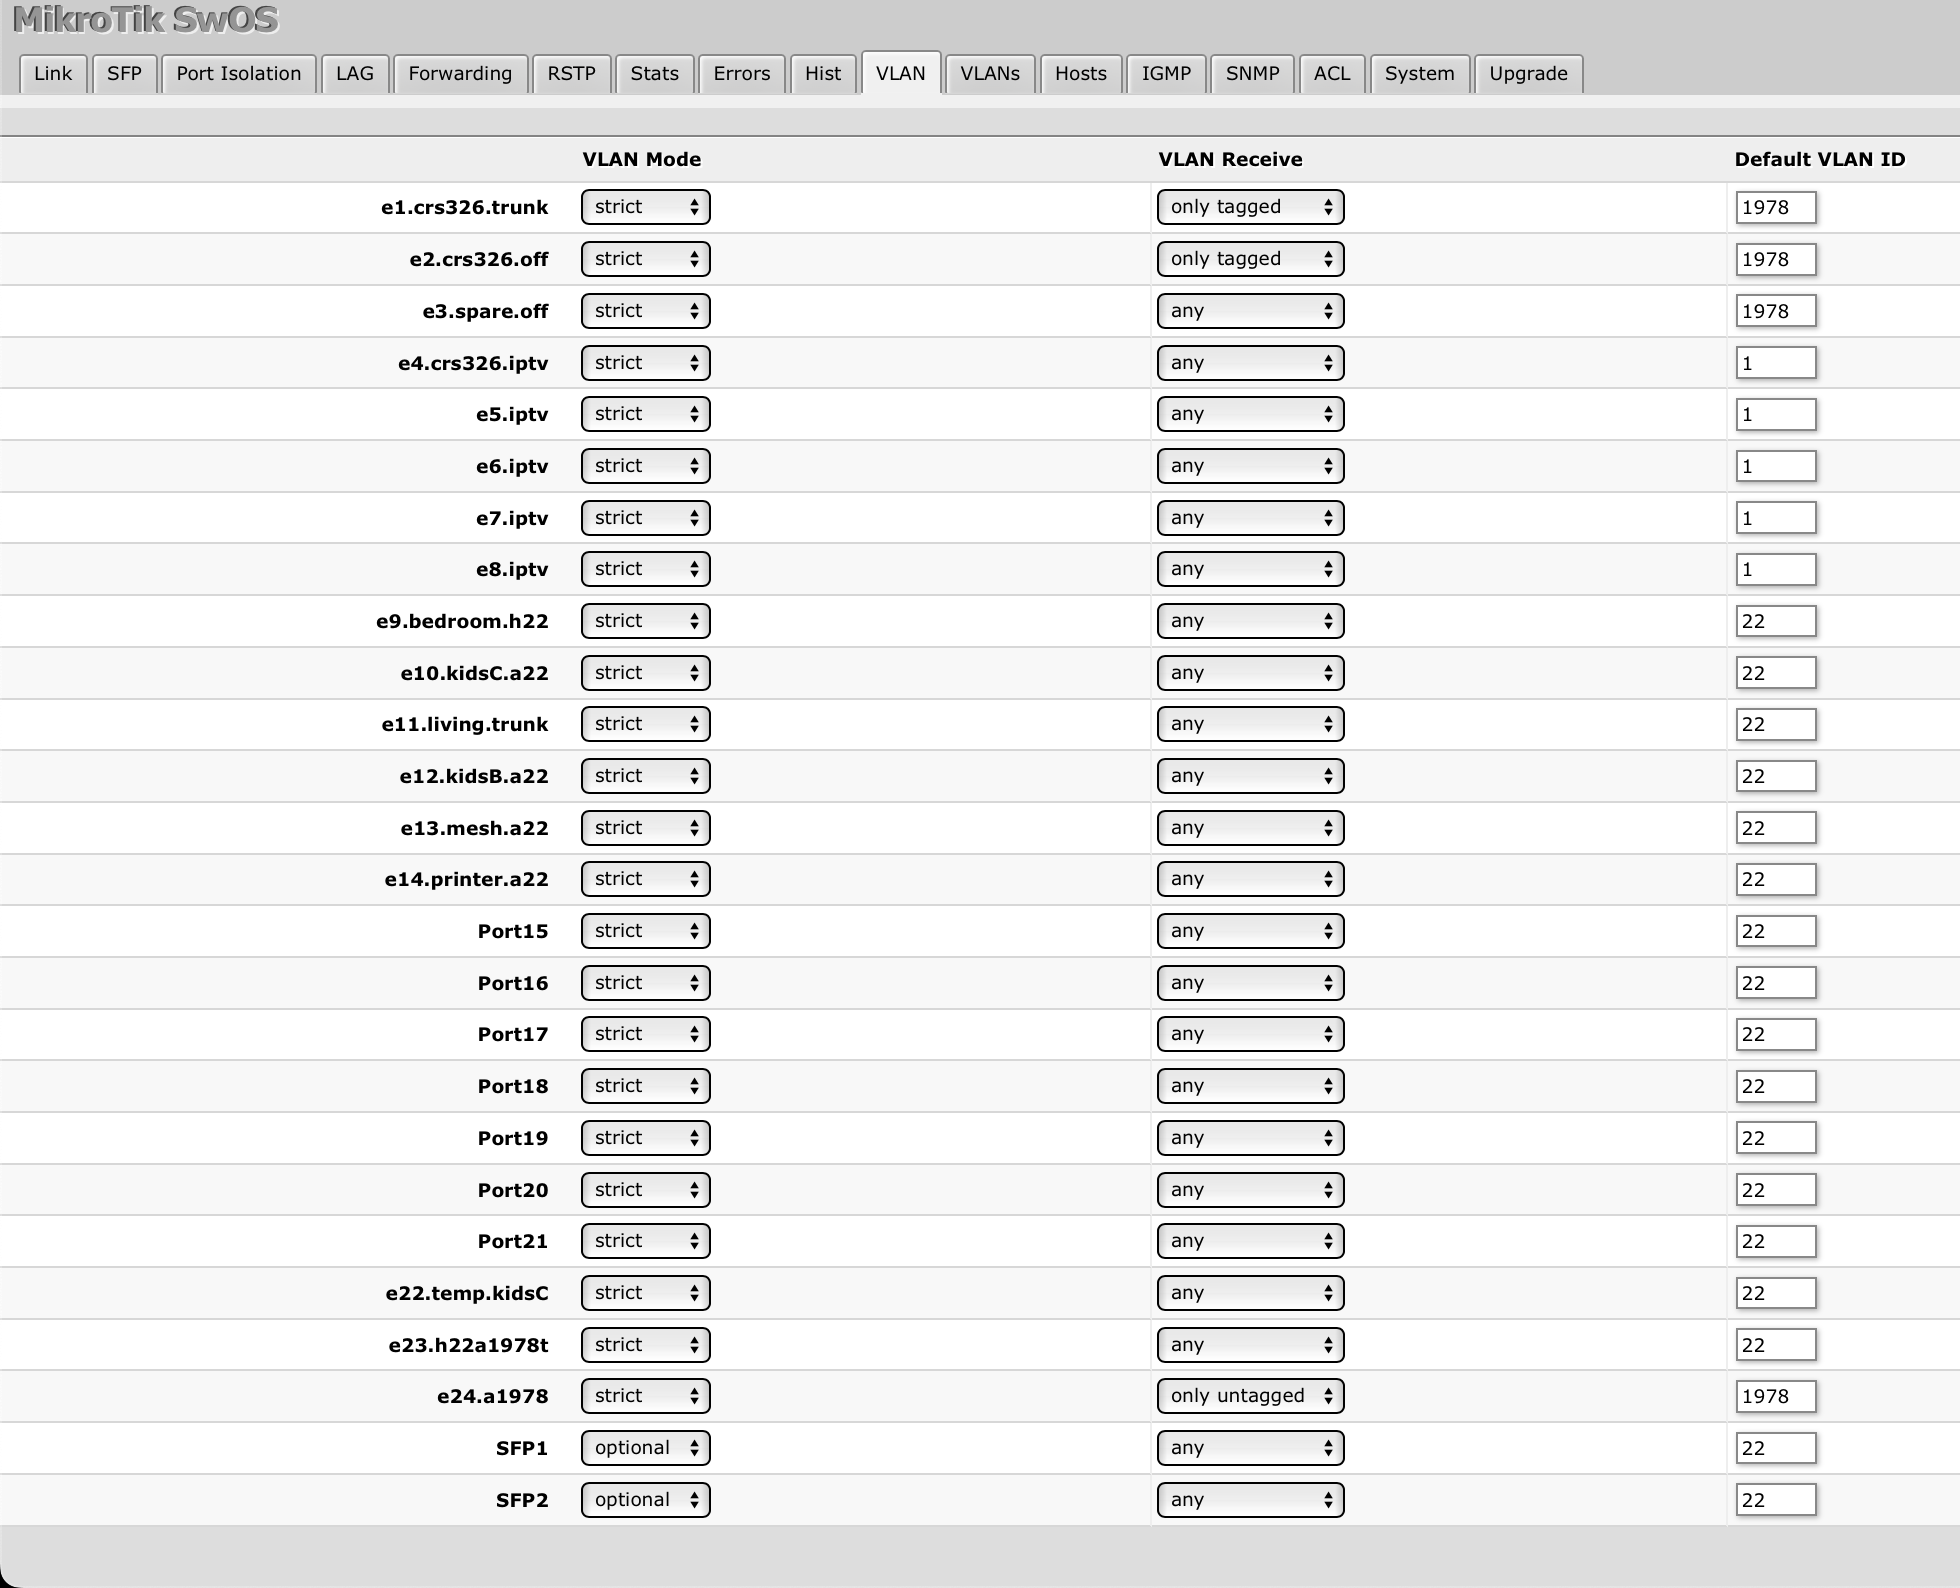Open VLAN Mode dropdown for e9.bedroom.h22

click(x=646, y=621)
